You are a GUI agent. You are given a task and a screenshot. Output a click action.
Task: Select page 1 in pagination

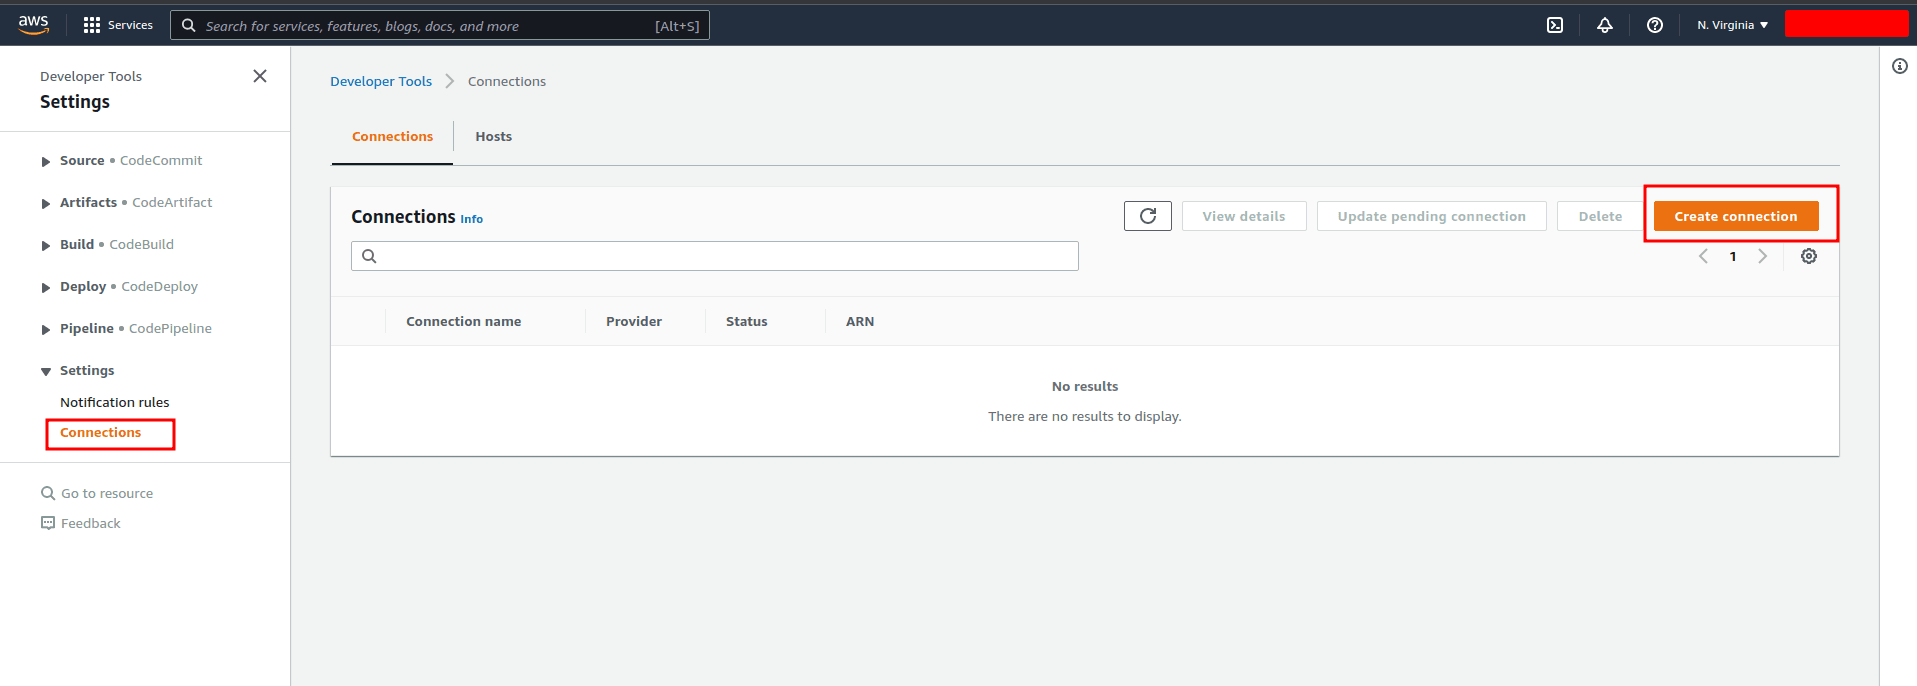pos(1733,257)
